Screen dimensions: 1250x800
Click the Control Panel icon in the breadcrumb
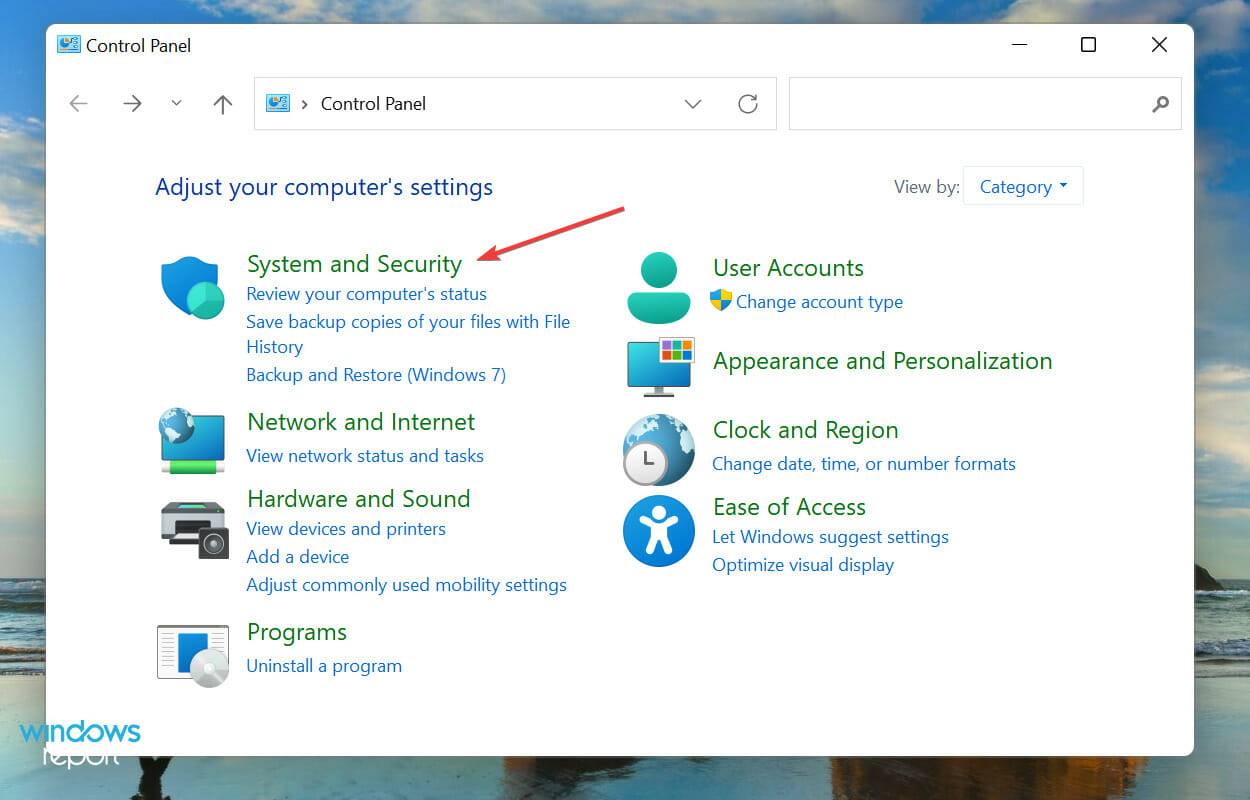(277, 103)
